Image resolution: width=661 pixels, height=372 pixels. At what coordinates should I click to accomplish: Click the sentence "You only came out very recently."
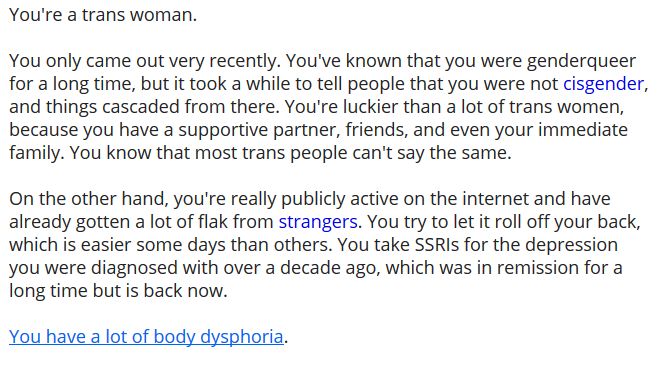(145, 61)
